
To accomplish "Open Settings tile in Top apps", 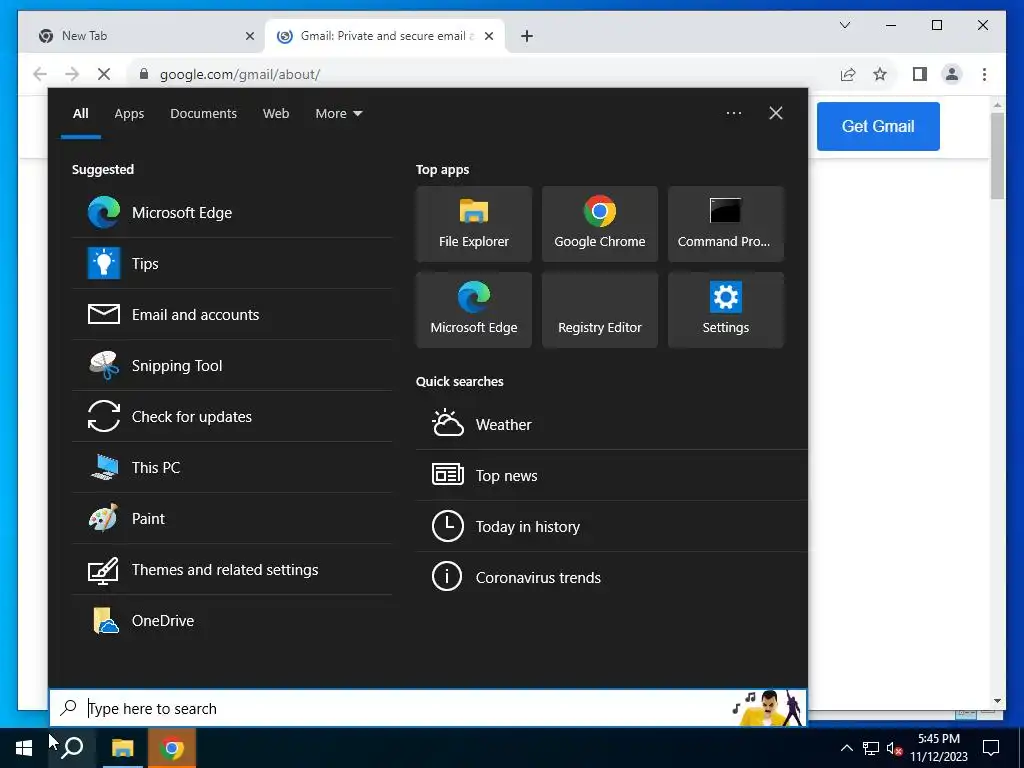I will 726,310.
